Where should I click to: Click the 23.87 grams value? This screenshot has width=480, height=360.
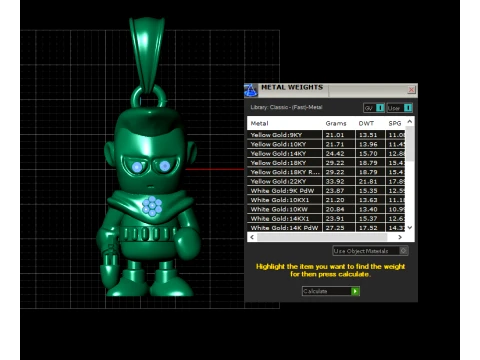(x=335, y=191)
